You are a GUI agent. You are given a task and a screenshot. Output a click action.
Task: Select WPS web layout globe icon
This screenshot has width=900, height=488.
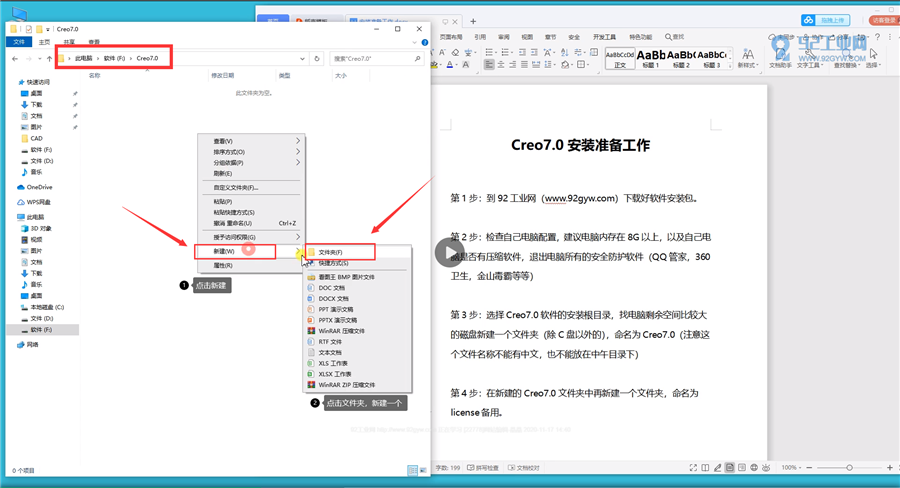(754, 468)
